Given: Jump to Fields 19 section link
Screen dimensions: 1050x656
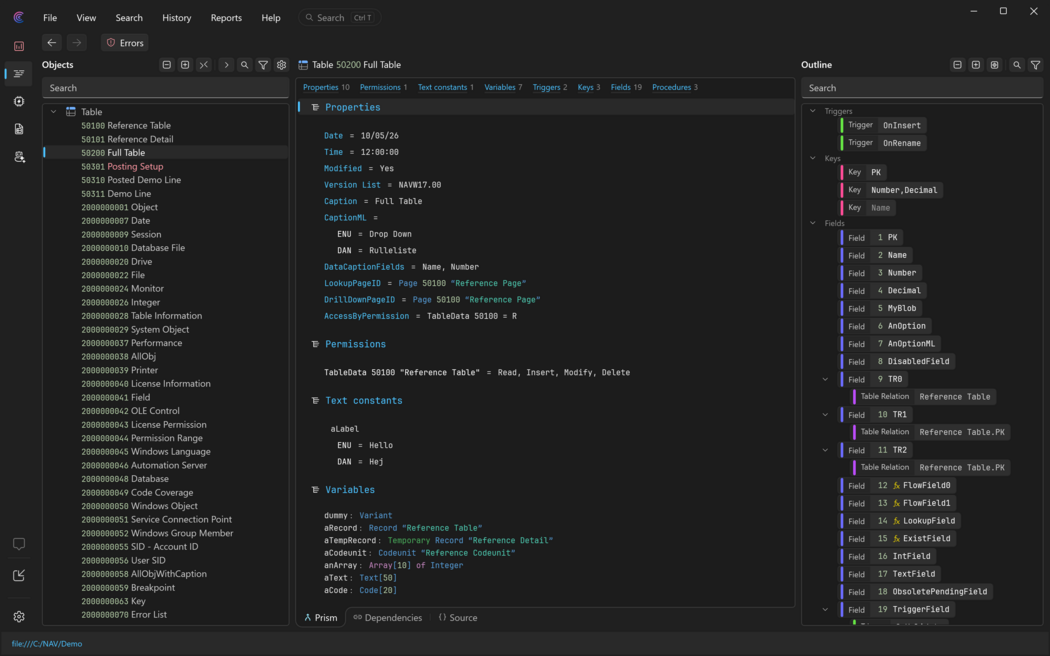Looking at the screenshot, I should [x=626, y=87].
